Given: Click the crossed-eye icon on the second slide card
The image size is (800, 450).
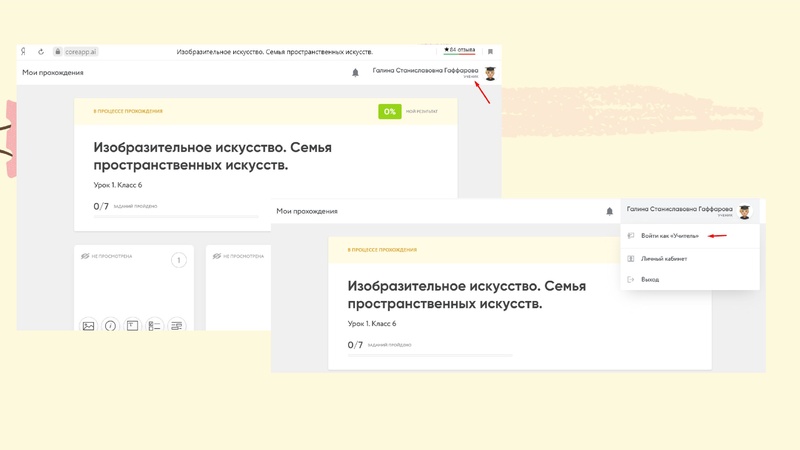Looking at the screenshot, I should pos(217,256).
